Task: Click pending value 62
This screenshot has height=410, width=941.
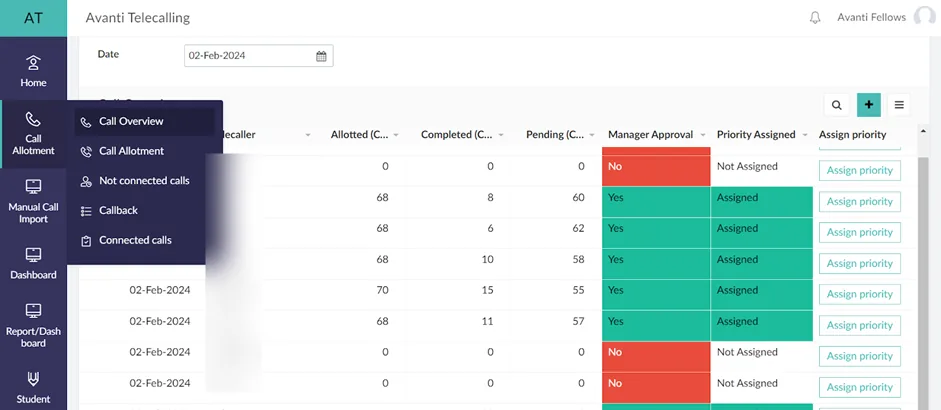Action: (x=579, y=229)
